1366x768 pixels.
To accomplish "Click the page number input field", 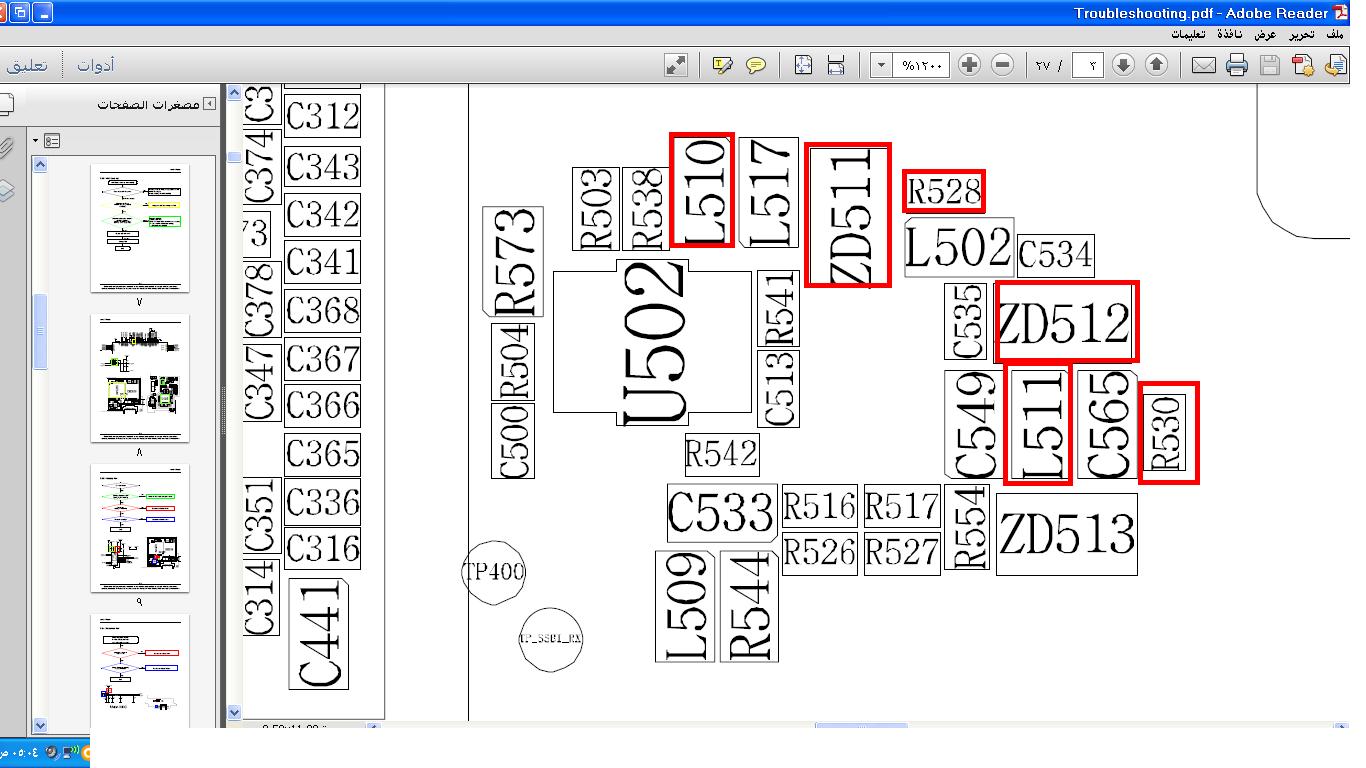I will (x=1087, y=65).
